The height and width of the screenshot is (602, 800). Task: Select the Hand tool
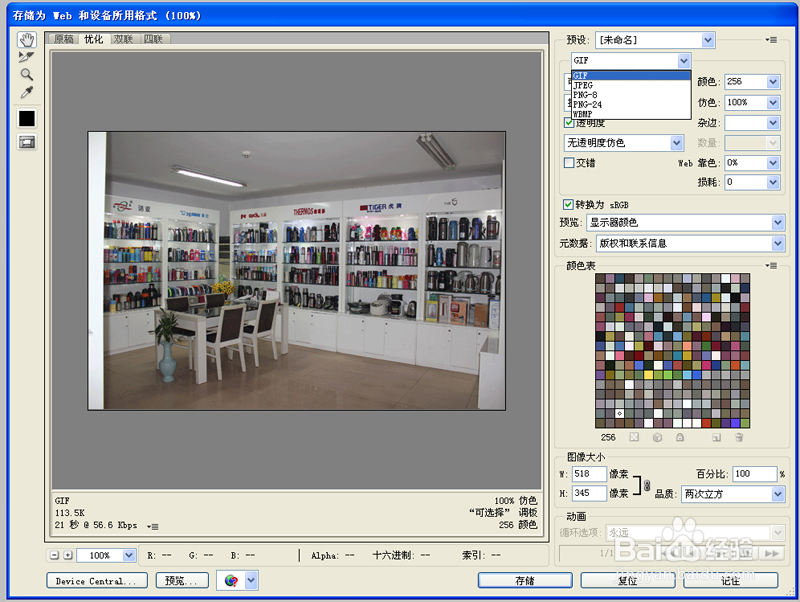coord(27,39)
